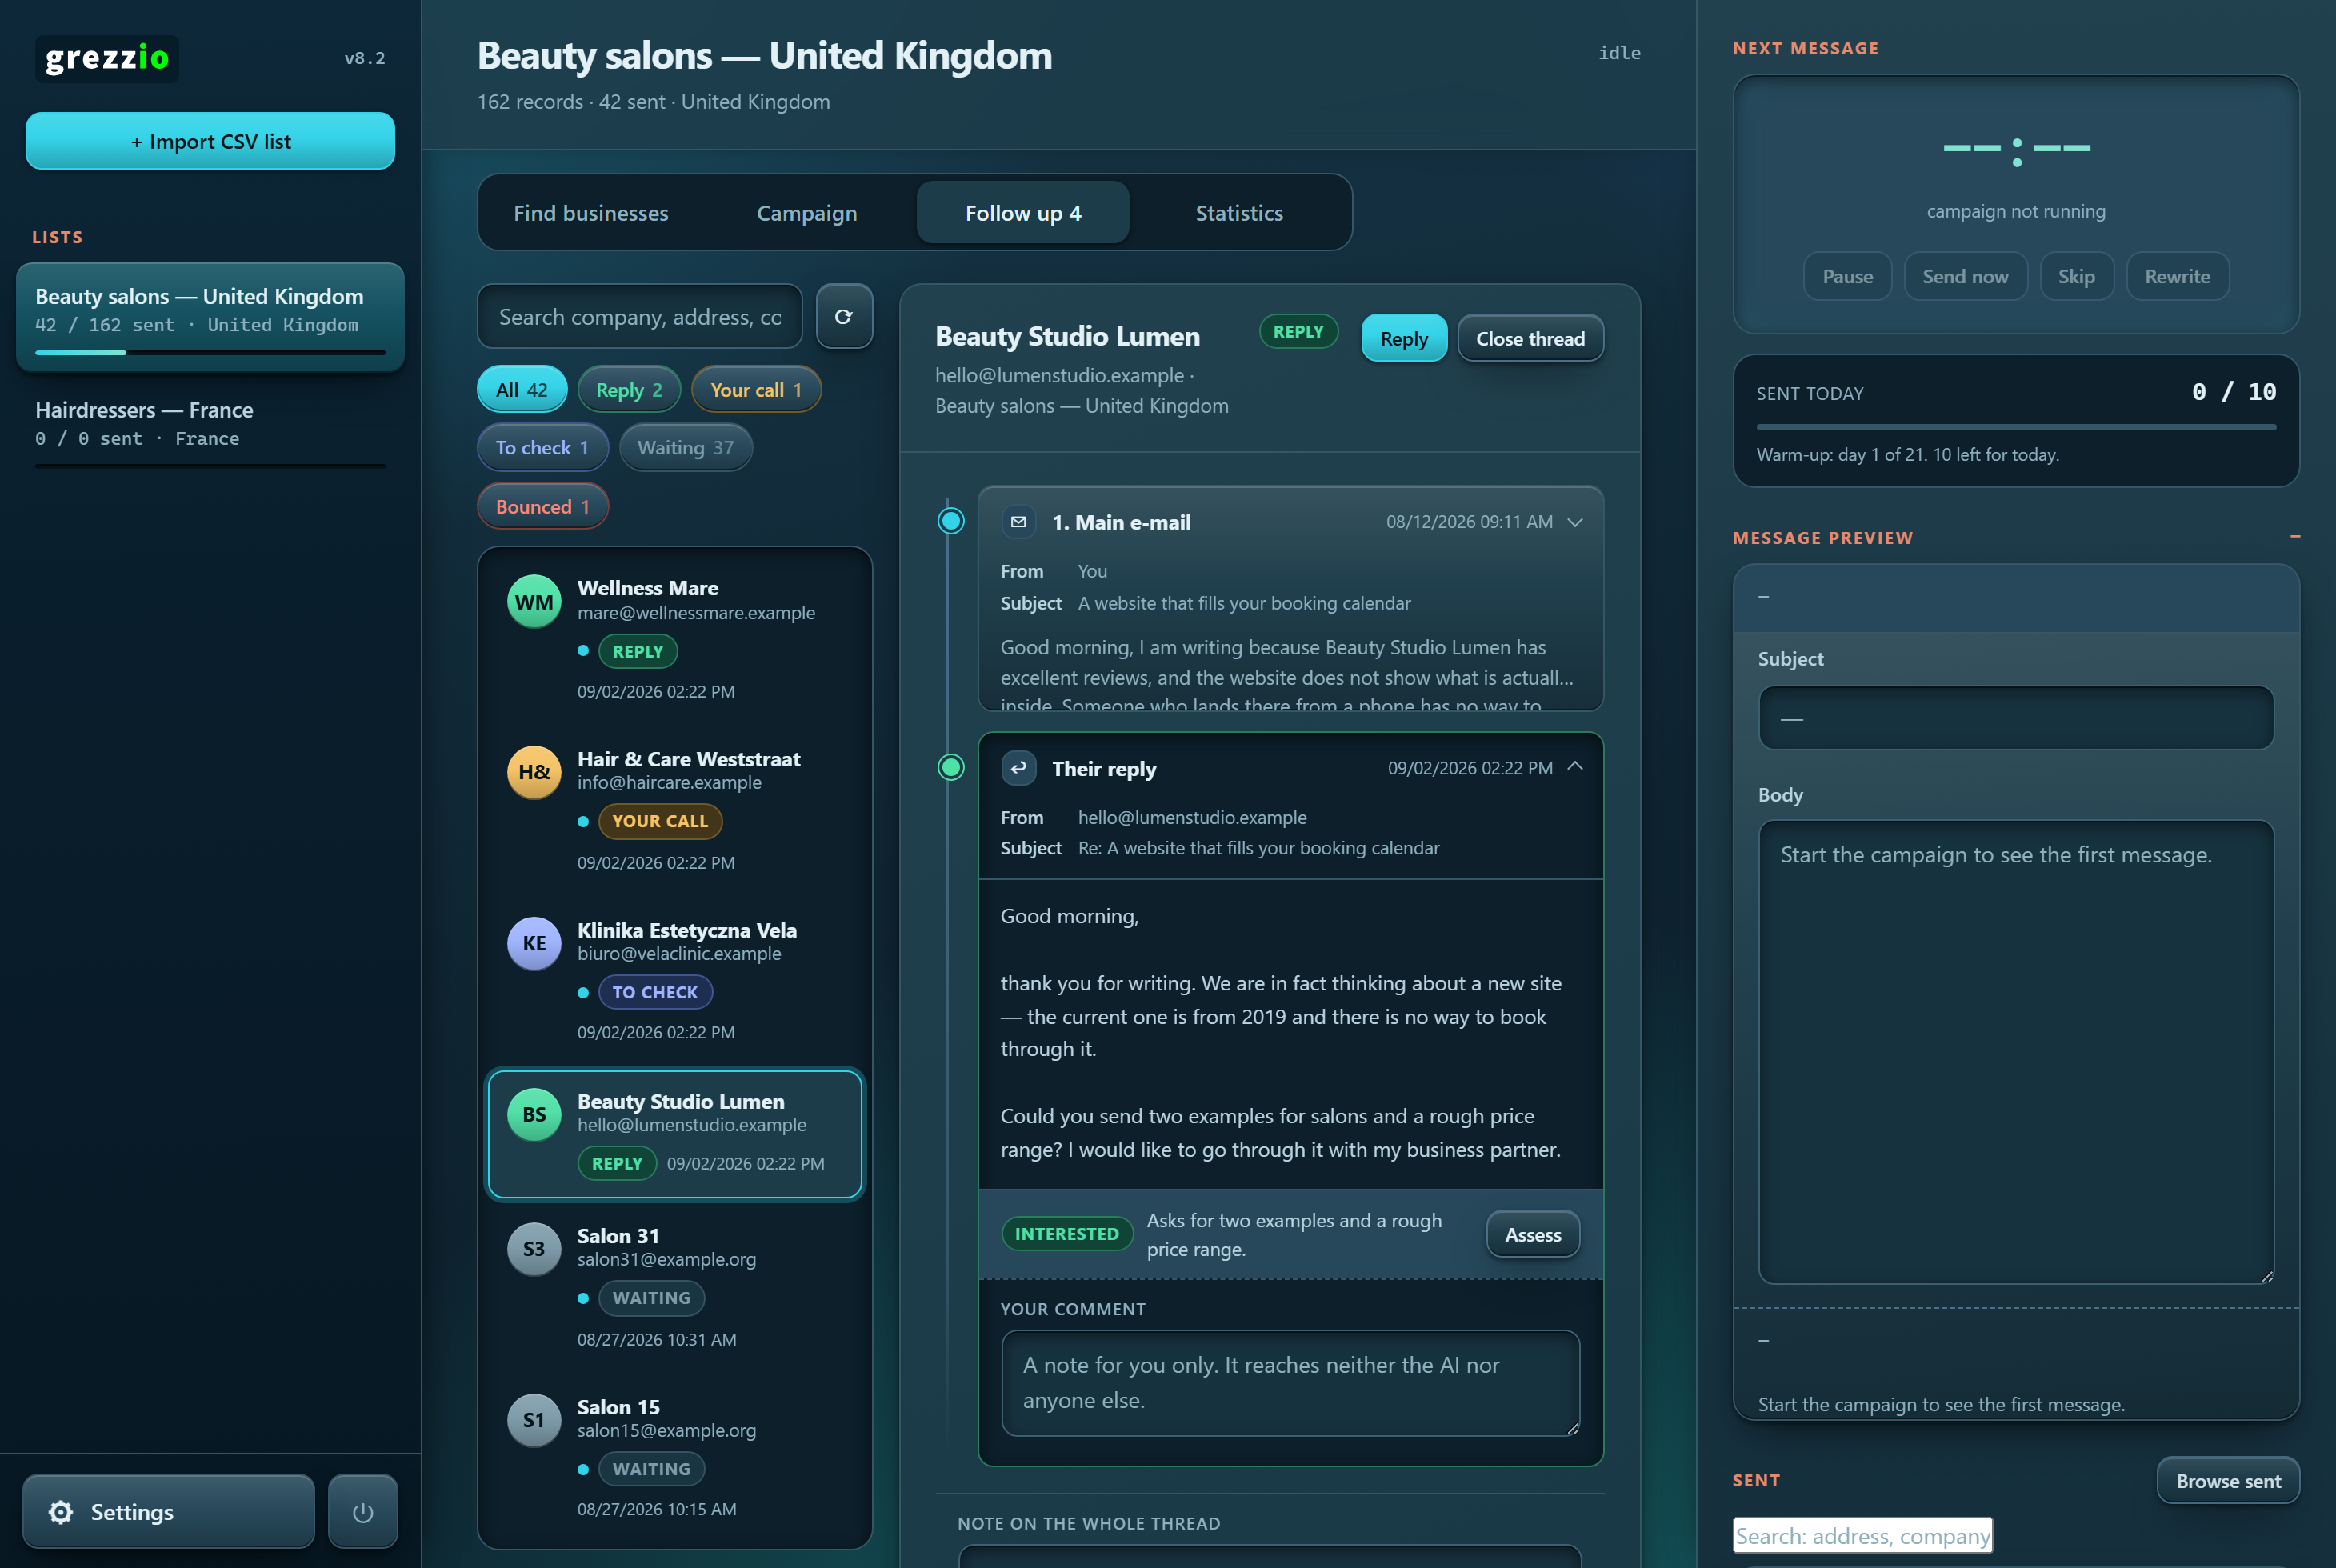Click the YOUR CALL badge on Hair & Care
The image size is (2336, 1568).
pos(660,821)
